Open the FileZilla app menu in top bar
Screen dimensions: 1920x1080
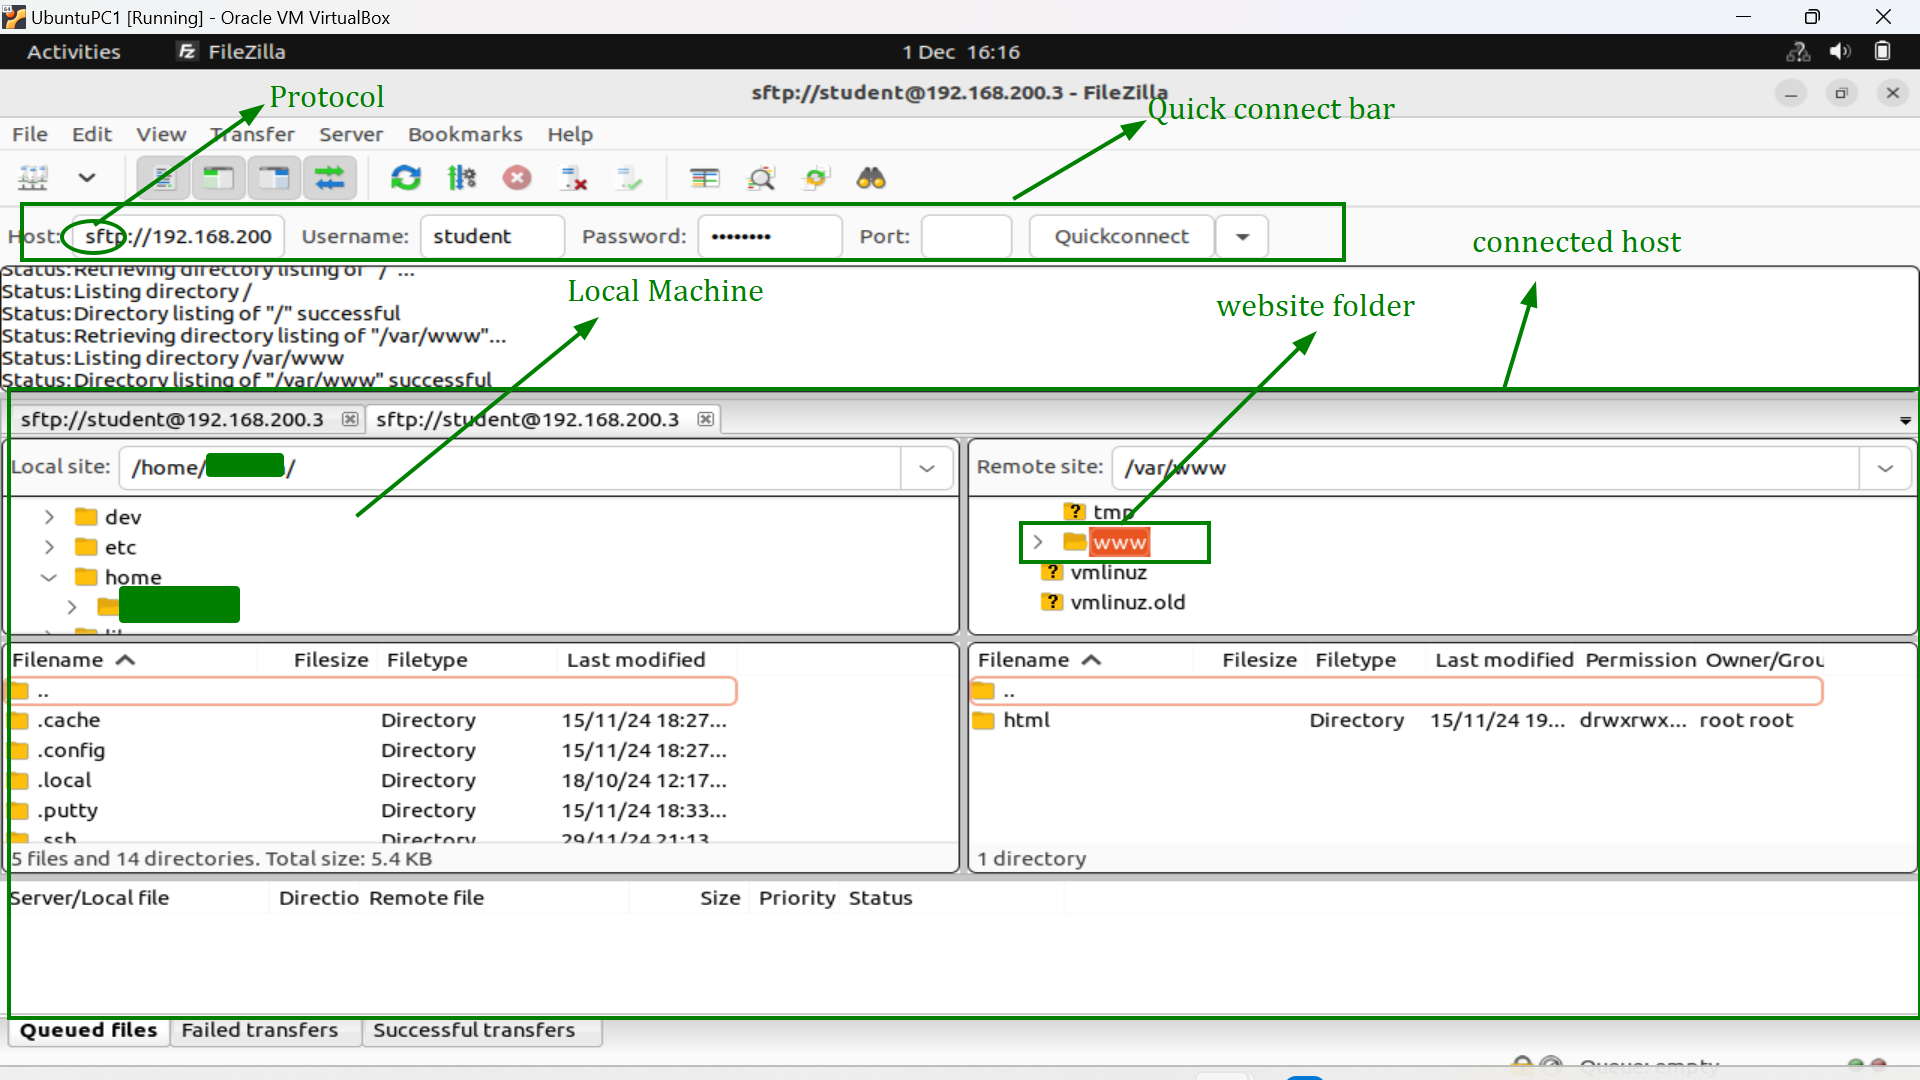[232, 52]
